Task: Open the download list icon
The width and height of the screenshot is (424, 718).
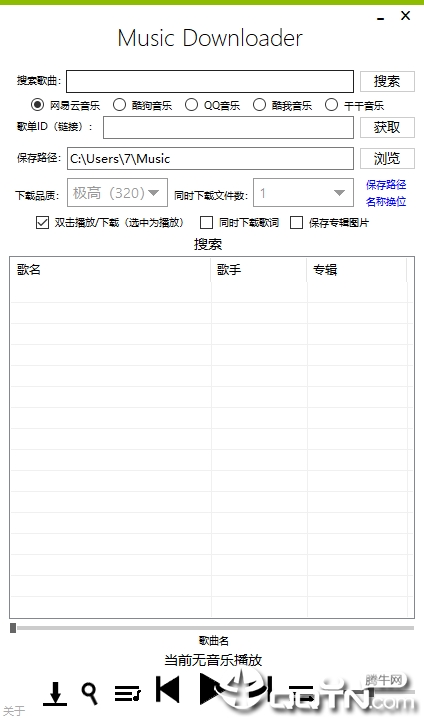Action: point(55,693)
